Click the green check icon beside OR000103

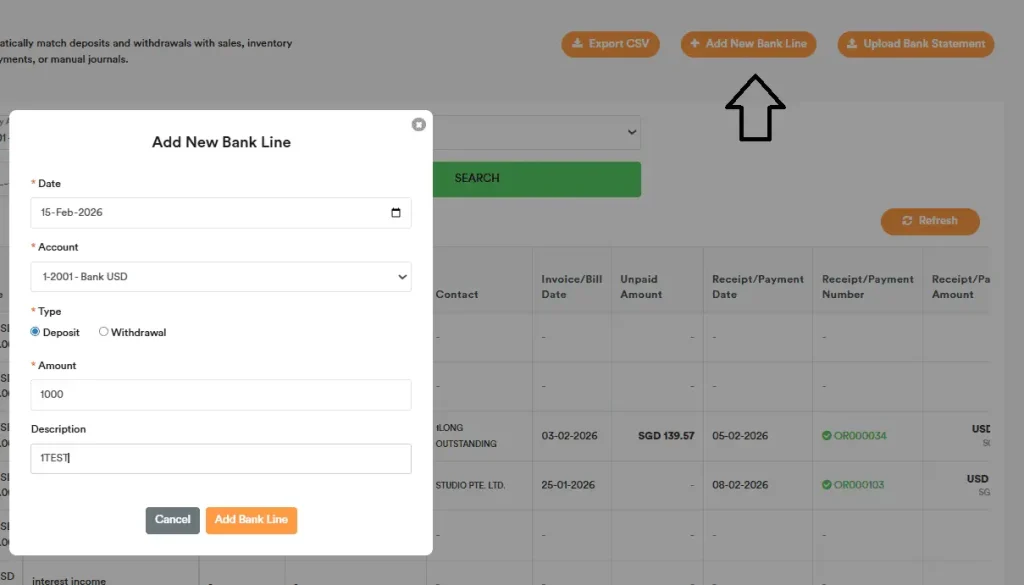827,485
